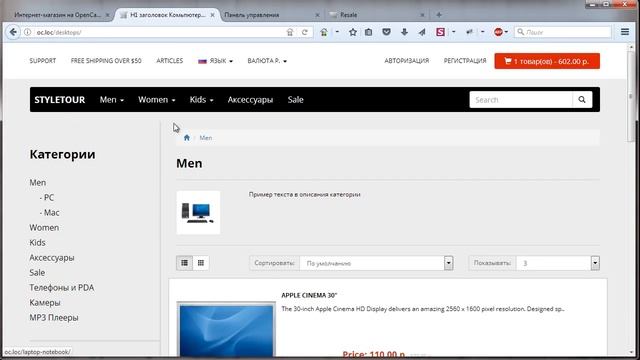Image resolution: width=640 pixels, height=360 pixels.
Task: Expand the Kids menu in the black navbar
Action: pyautogui.click(x=201, y=100)
